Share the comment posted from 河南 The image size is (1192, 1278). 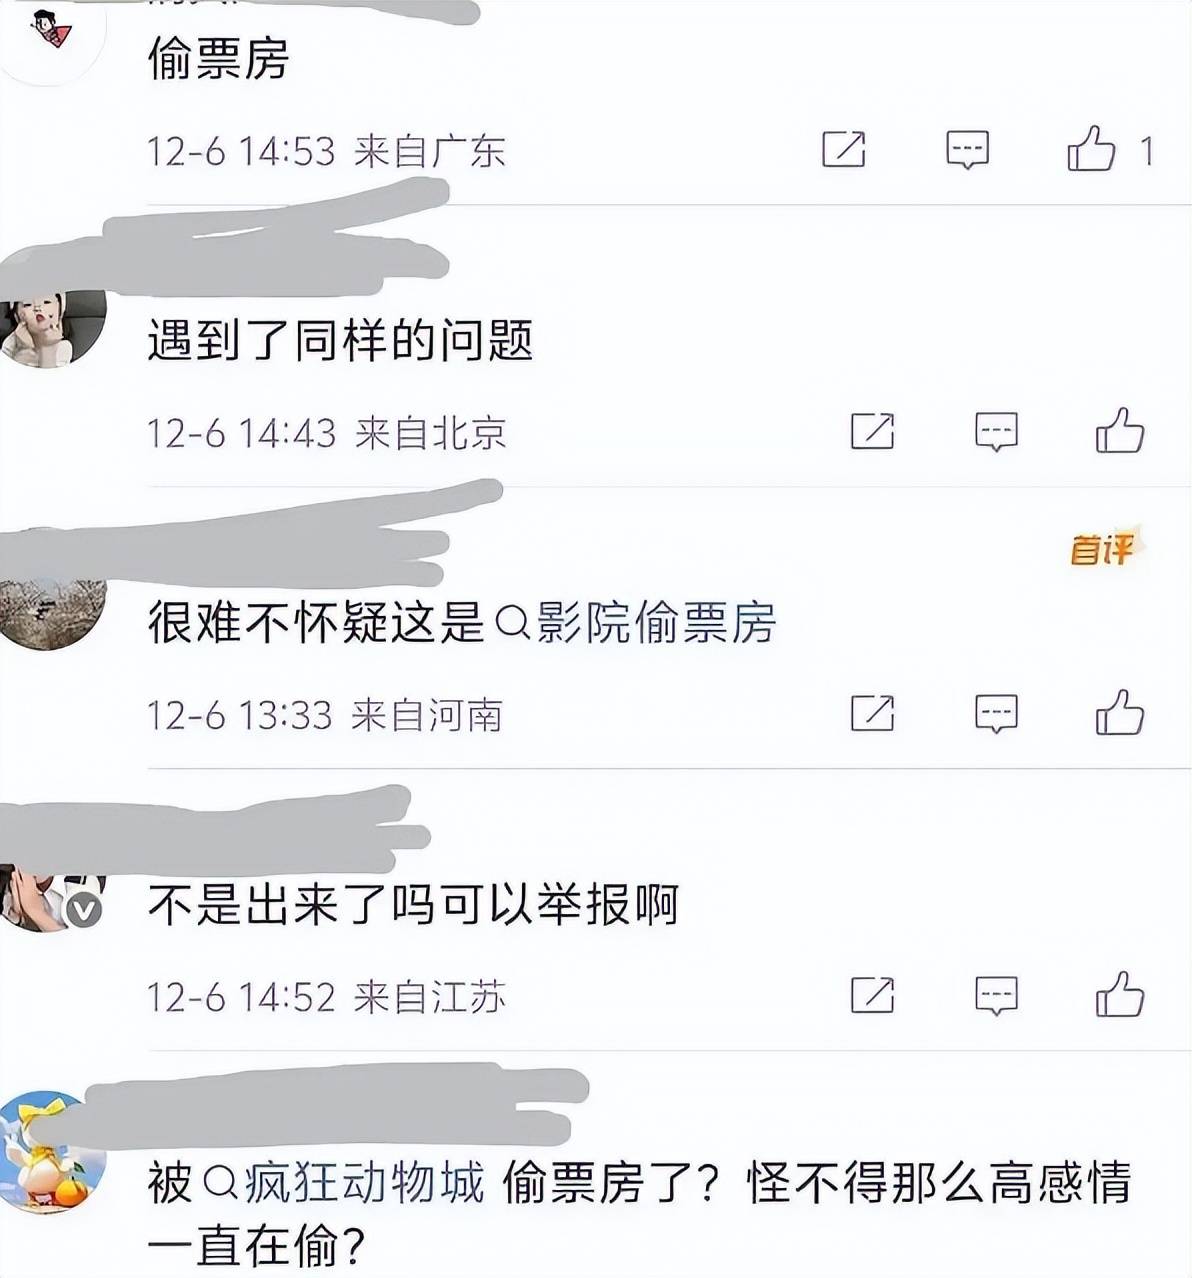point(872,713)
